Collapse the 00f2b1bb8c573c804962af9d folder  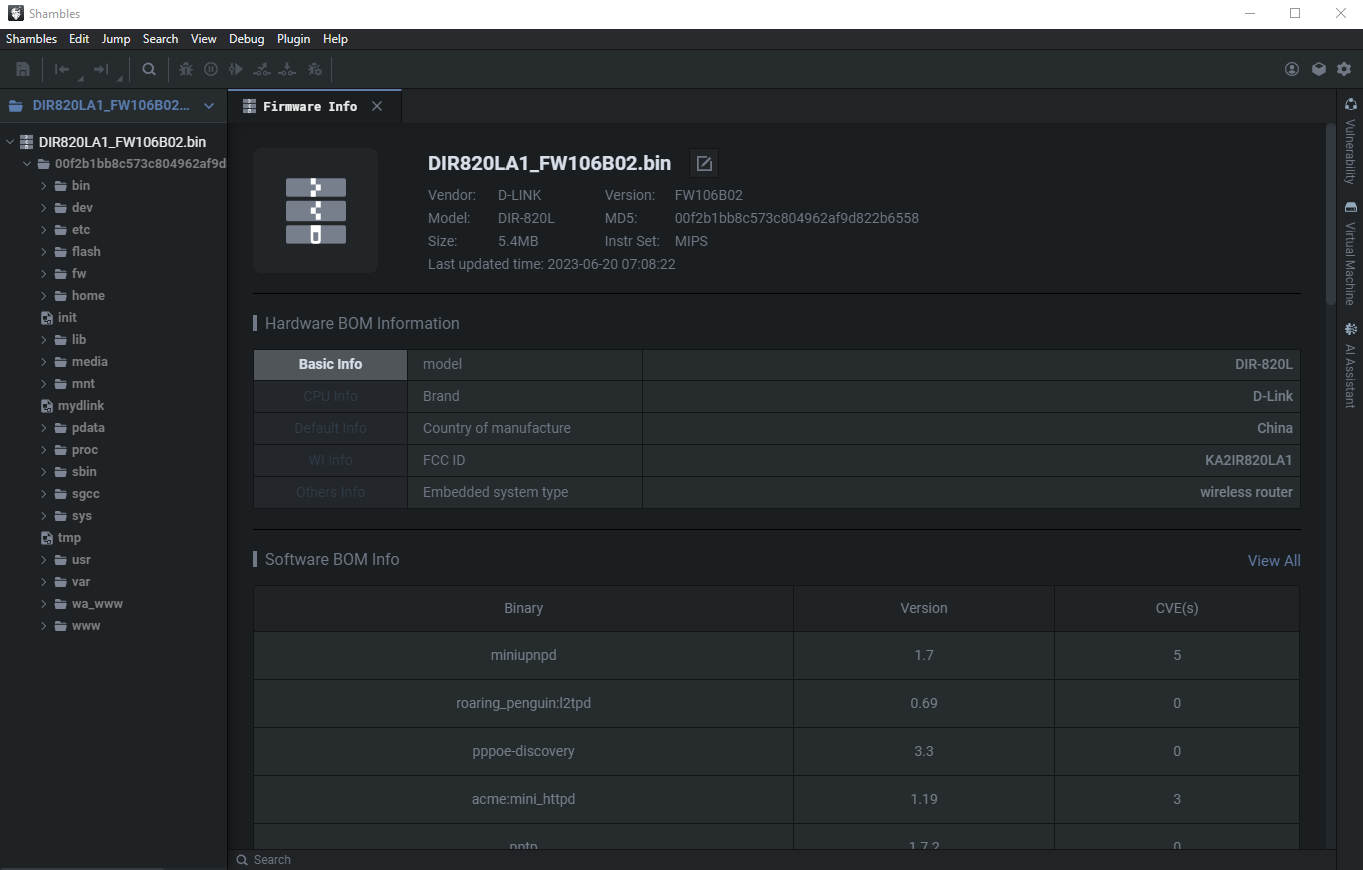27,164
